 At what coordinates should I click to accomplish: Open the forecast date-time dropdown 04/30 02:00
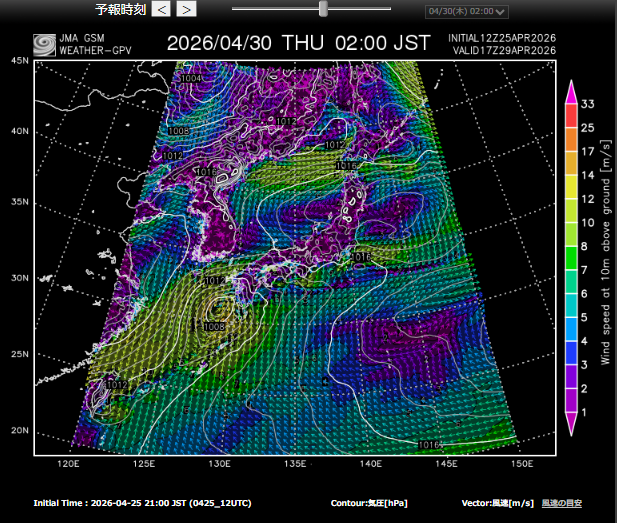click(x=465, y=12)
